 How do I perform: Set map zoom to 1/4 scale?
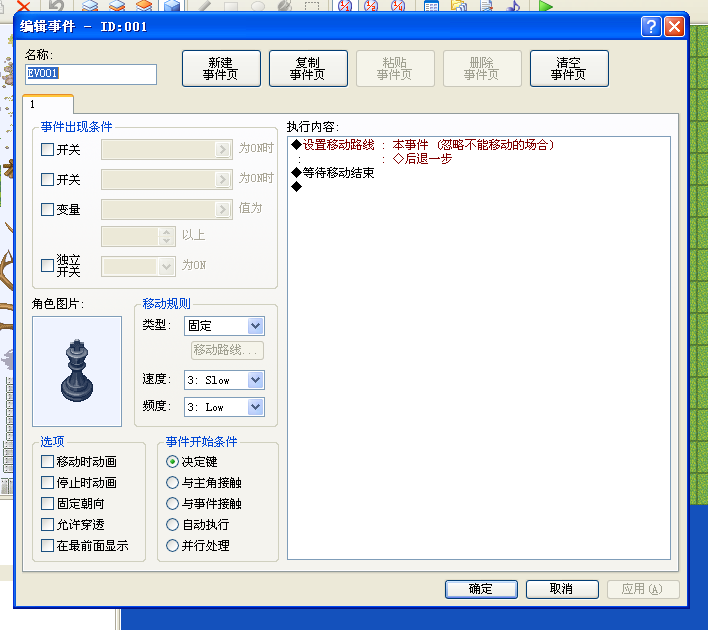coord(398,6)
